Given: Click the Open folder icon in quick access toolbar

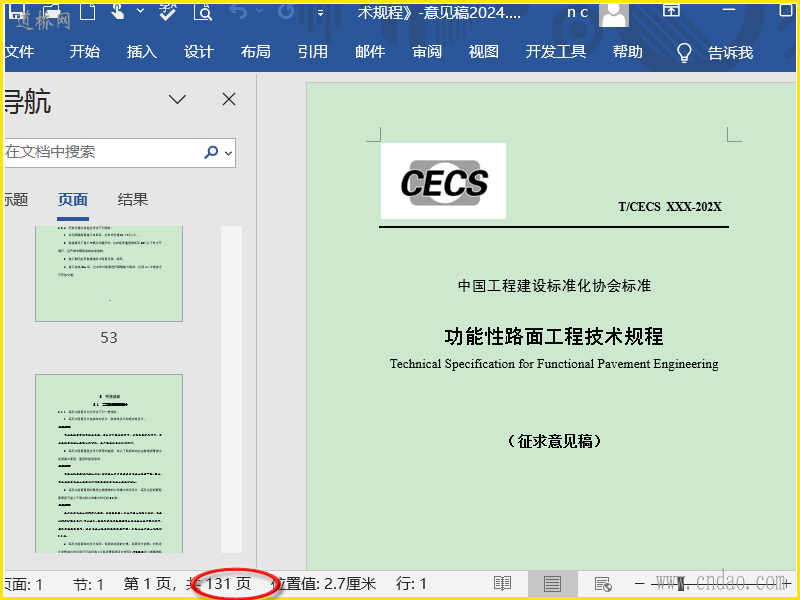Looking at the screenshot, I should (x=51, y=10).
